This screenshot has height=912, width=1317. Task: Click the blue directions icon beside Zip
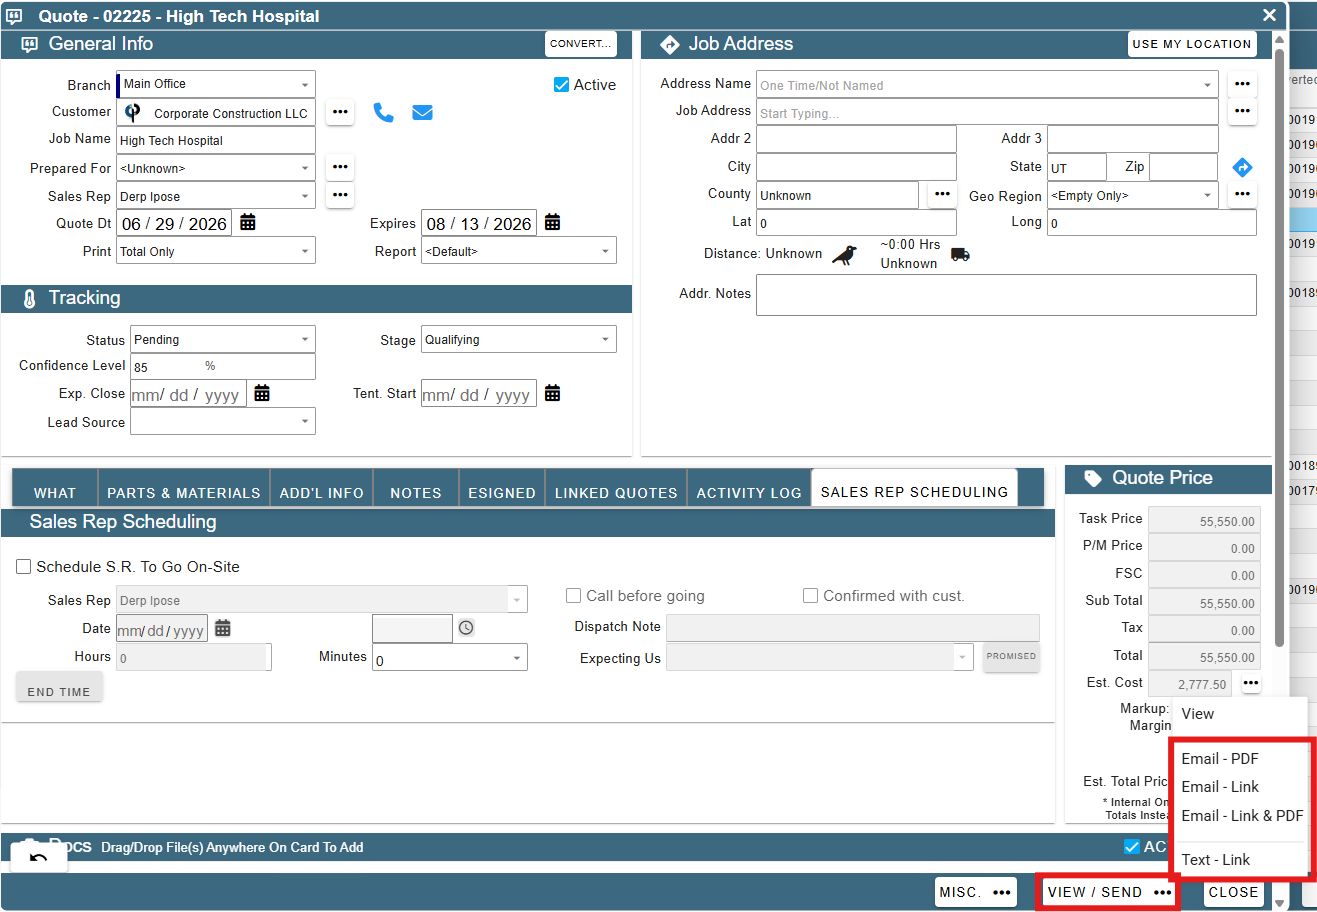tap(1242, 167)
